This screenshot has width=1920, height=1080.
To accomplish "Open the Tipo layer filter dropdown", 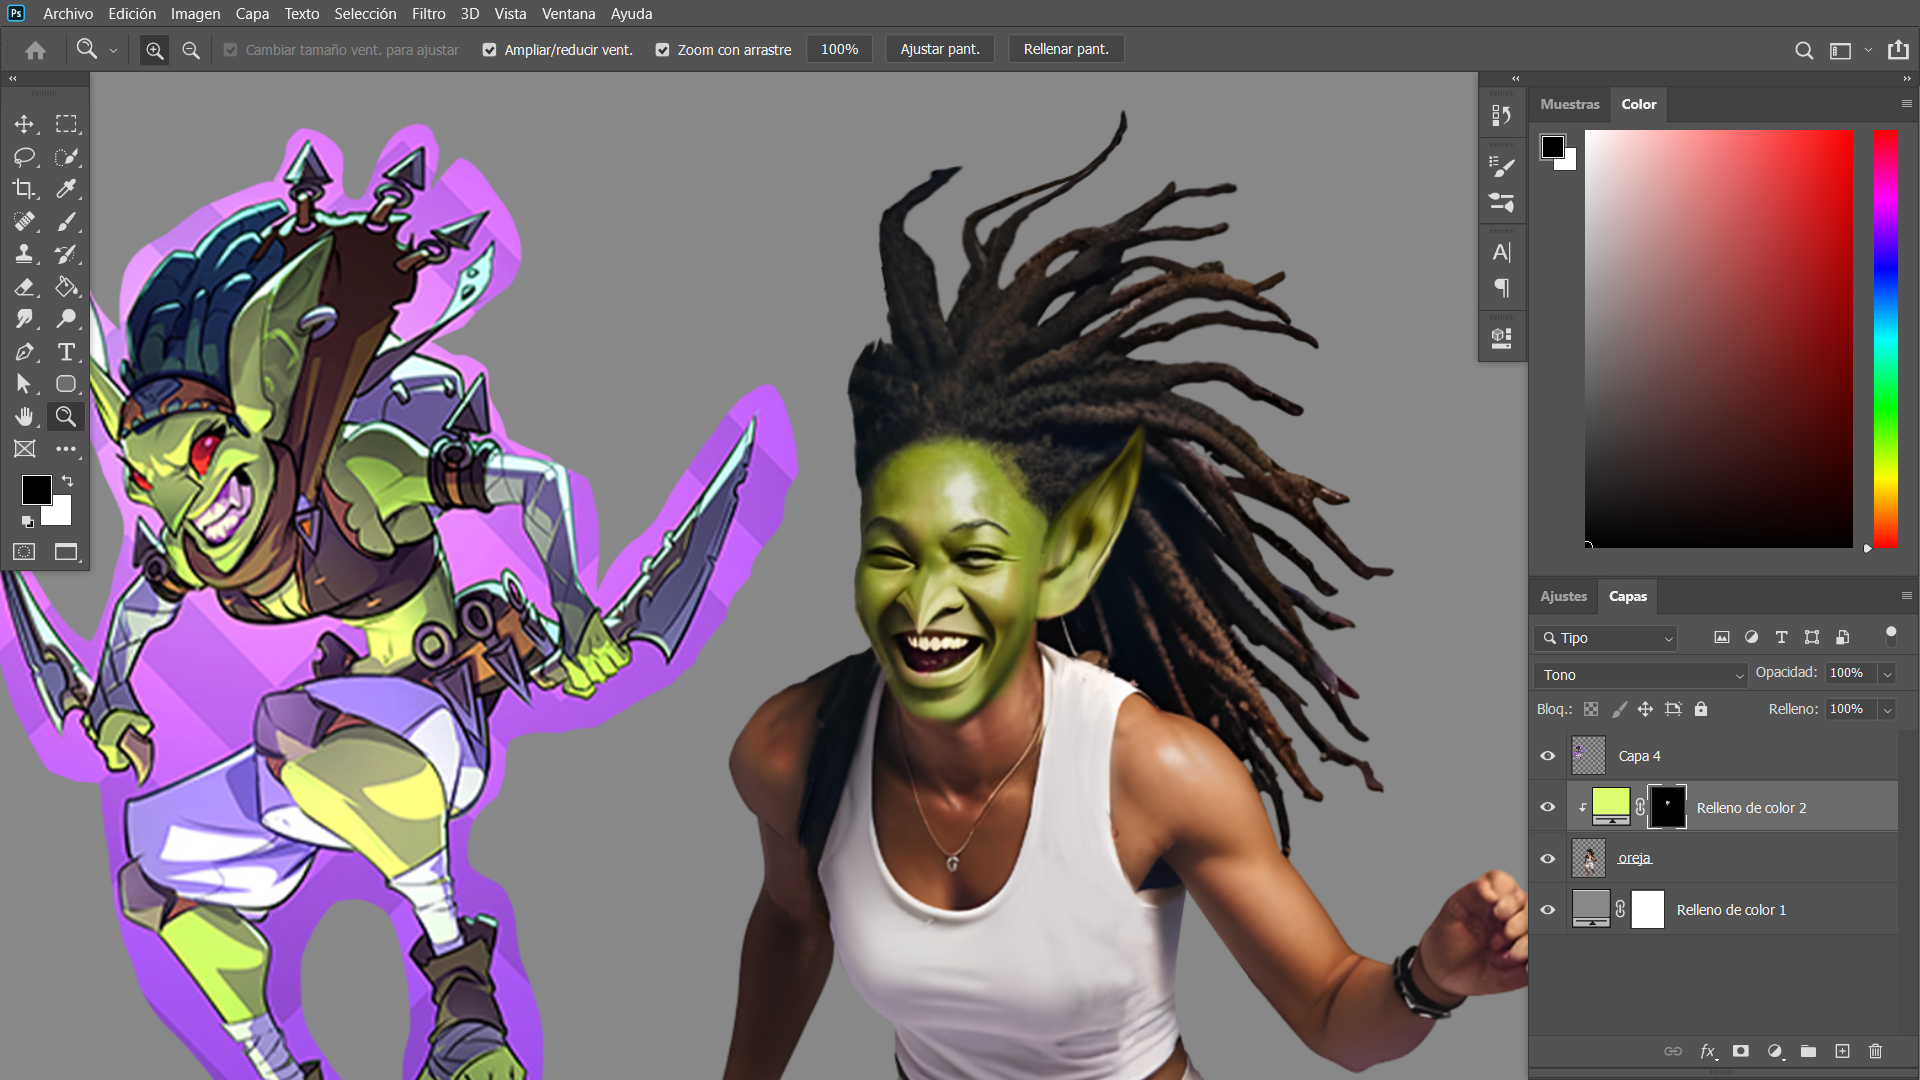I will (x=1605, y=638).
